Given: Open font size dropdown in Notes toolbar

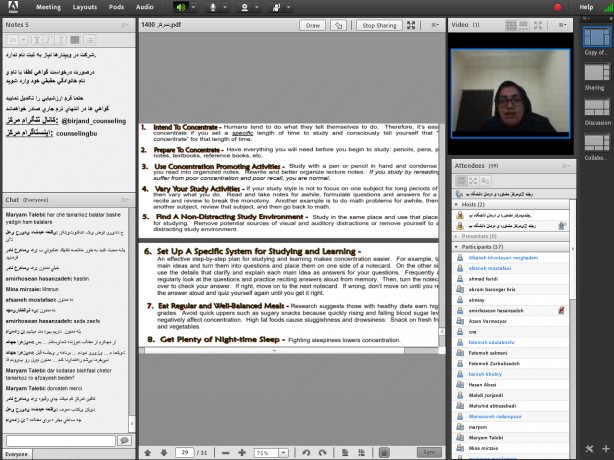Looking at the screenshot, I should (x=23, y=40).
